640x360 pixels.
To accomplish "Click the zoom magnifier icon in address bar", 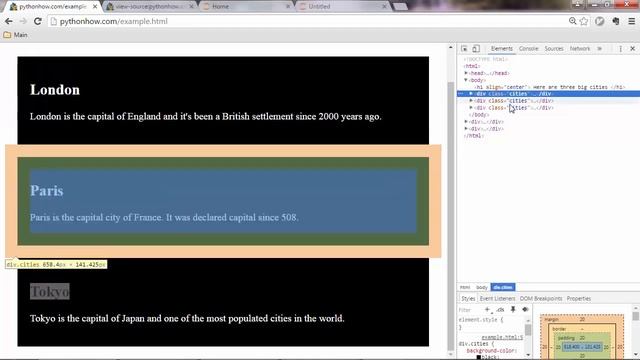I will pyautogui.click(x=573, y=21).
